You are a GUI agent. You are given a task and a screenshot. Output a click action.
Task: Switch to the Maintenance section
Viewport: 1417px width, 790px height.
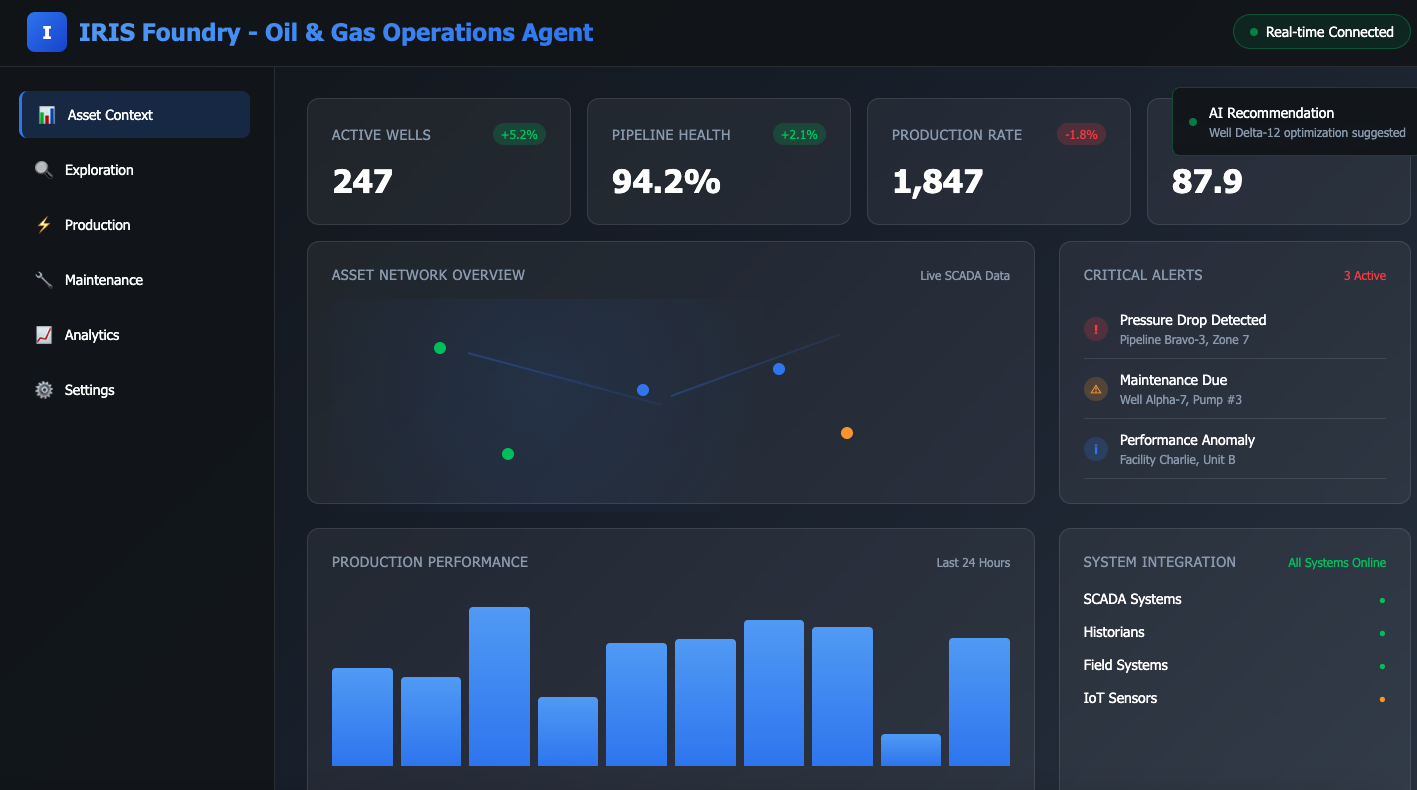point(104,280)
